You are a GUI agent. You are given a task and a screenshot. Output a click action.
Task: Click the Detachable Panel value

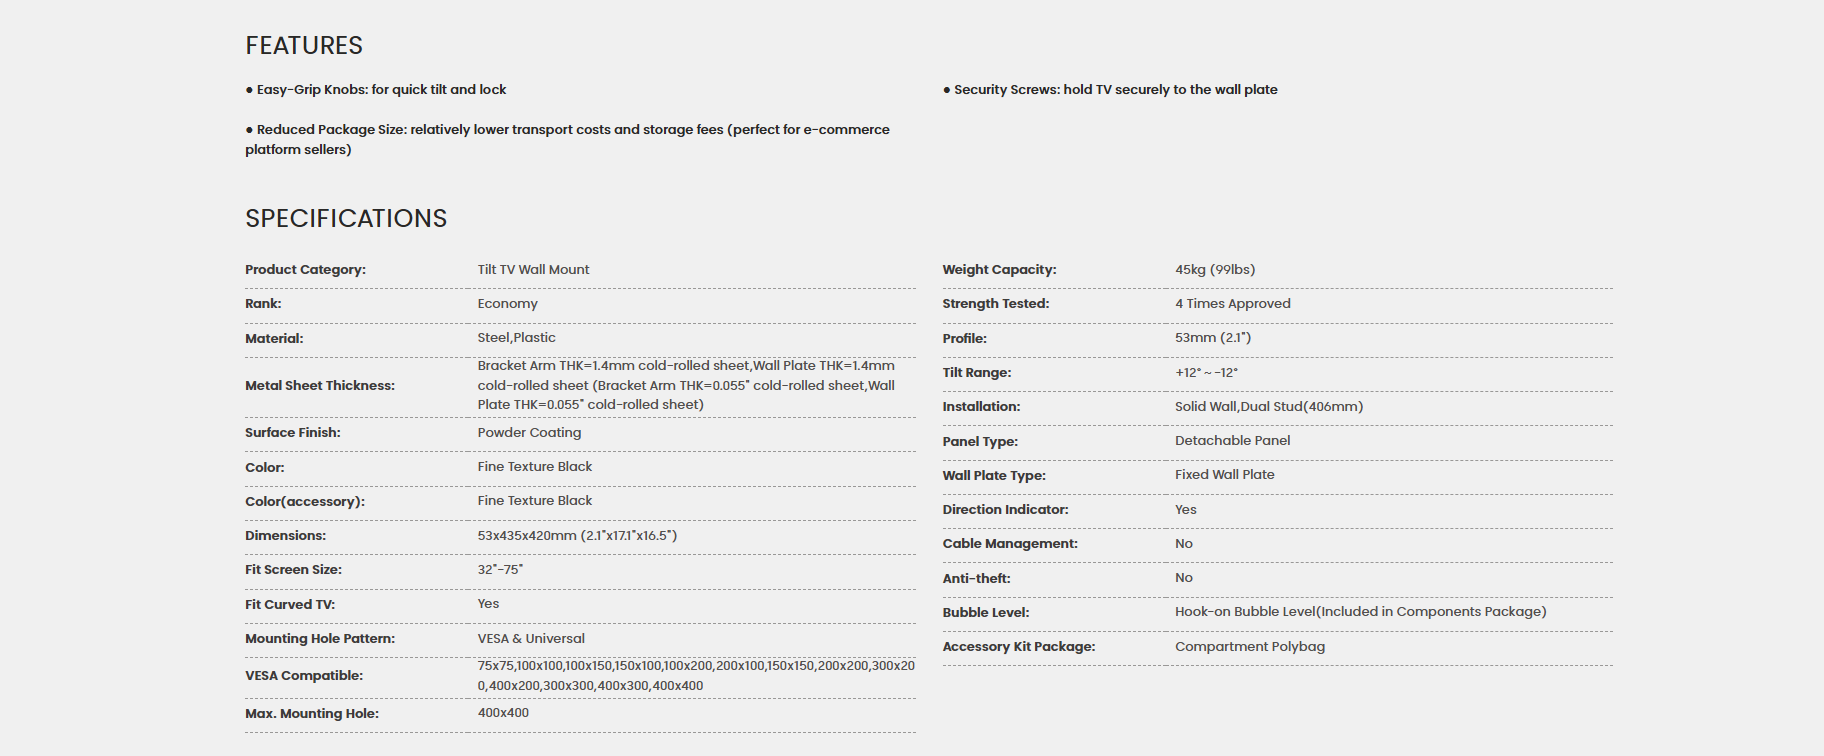[1232, 441]
